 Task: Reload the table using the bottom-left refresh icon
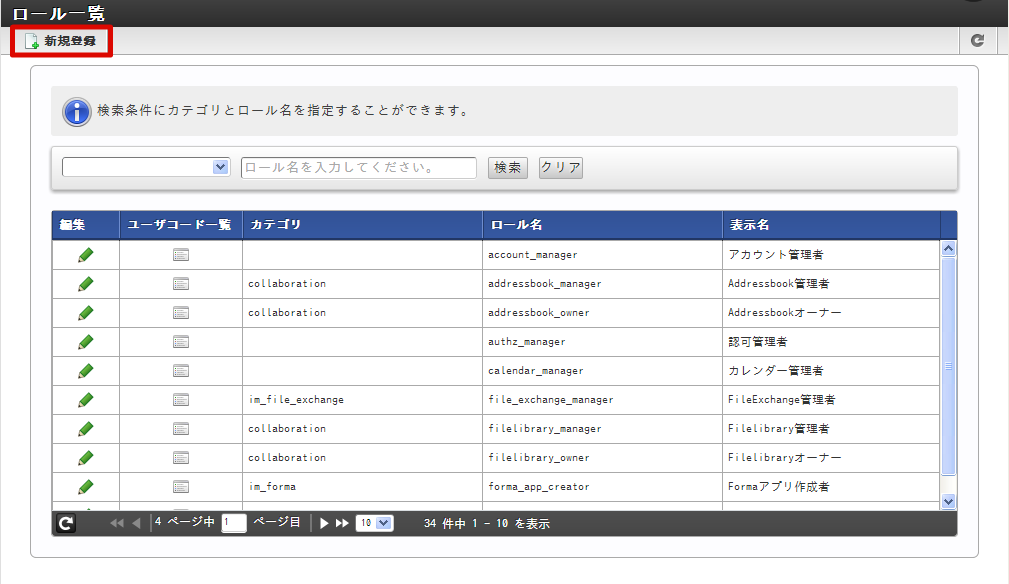[66, 523]
